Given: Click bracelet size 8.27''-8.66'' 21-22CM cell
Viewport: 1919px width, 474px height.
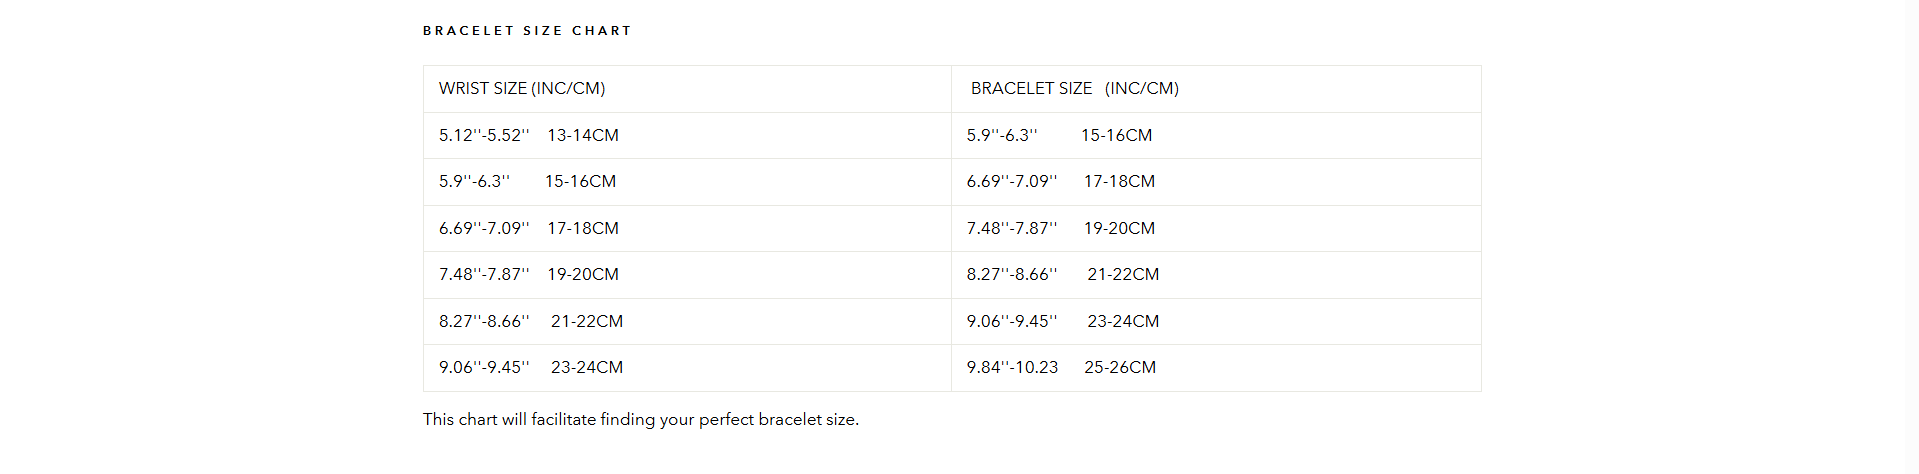Looking at the screenshot, I should tap(1216, 275).
